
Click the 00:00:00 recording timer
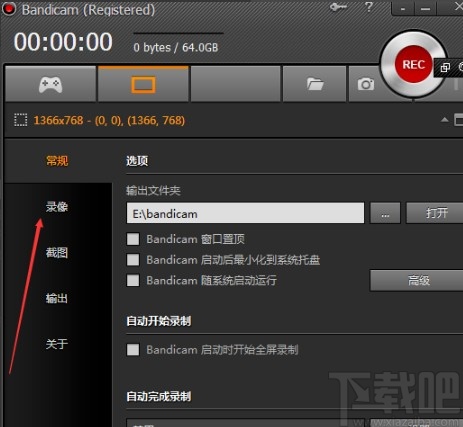tap(63, 42)
